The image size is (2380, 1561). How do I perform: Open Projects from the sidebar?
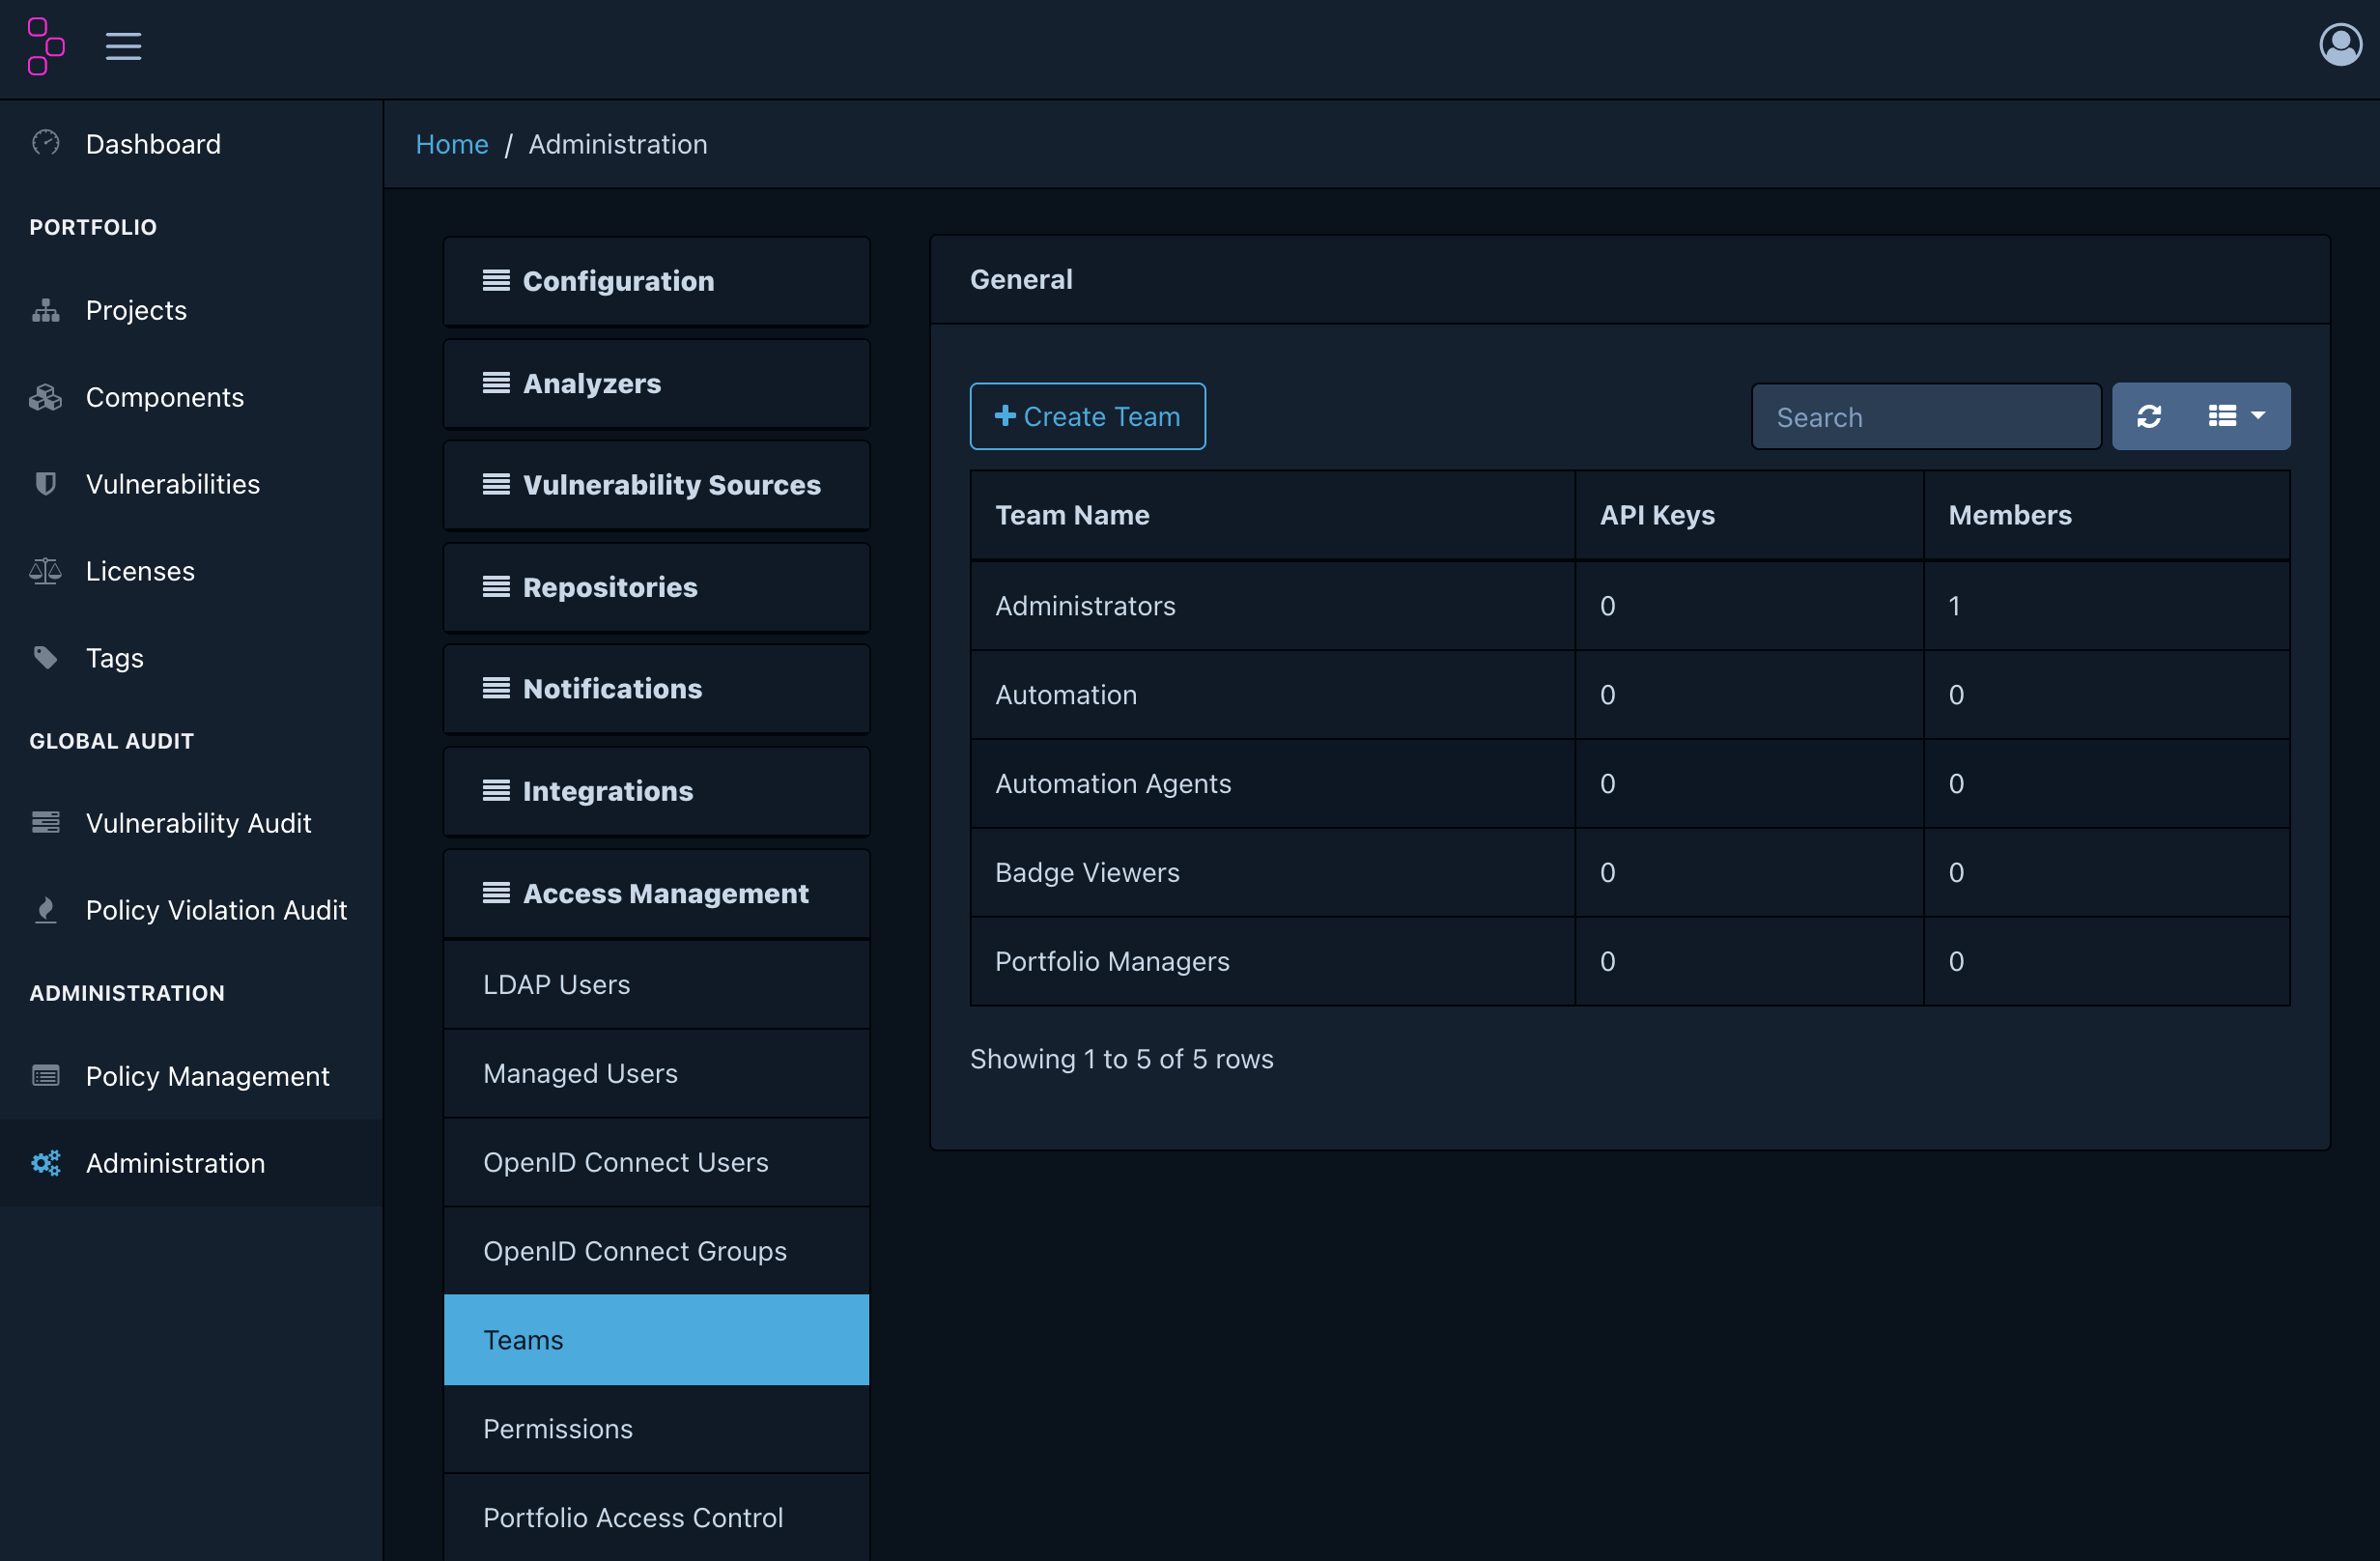[x=136, y=310]
